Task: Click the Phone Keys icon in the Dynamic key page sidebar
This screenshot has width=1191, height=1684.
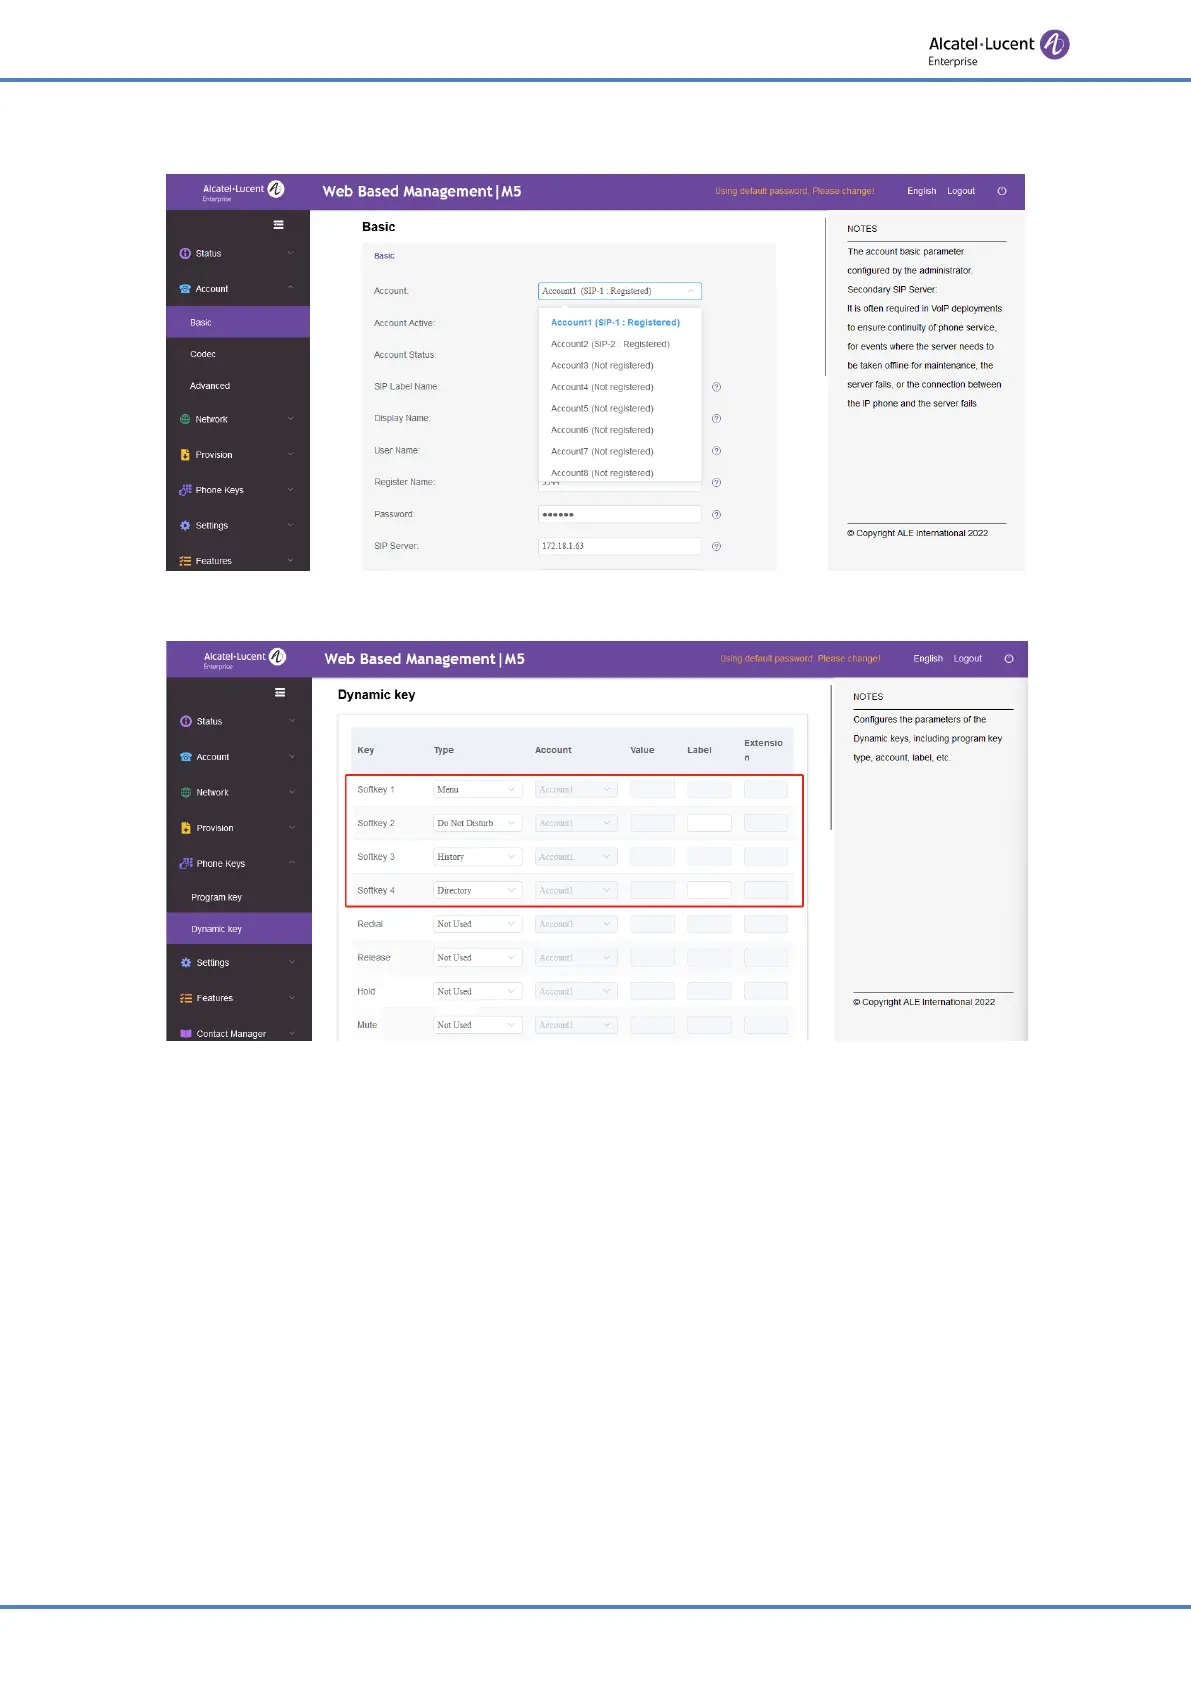Action: 186,864
